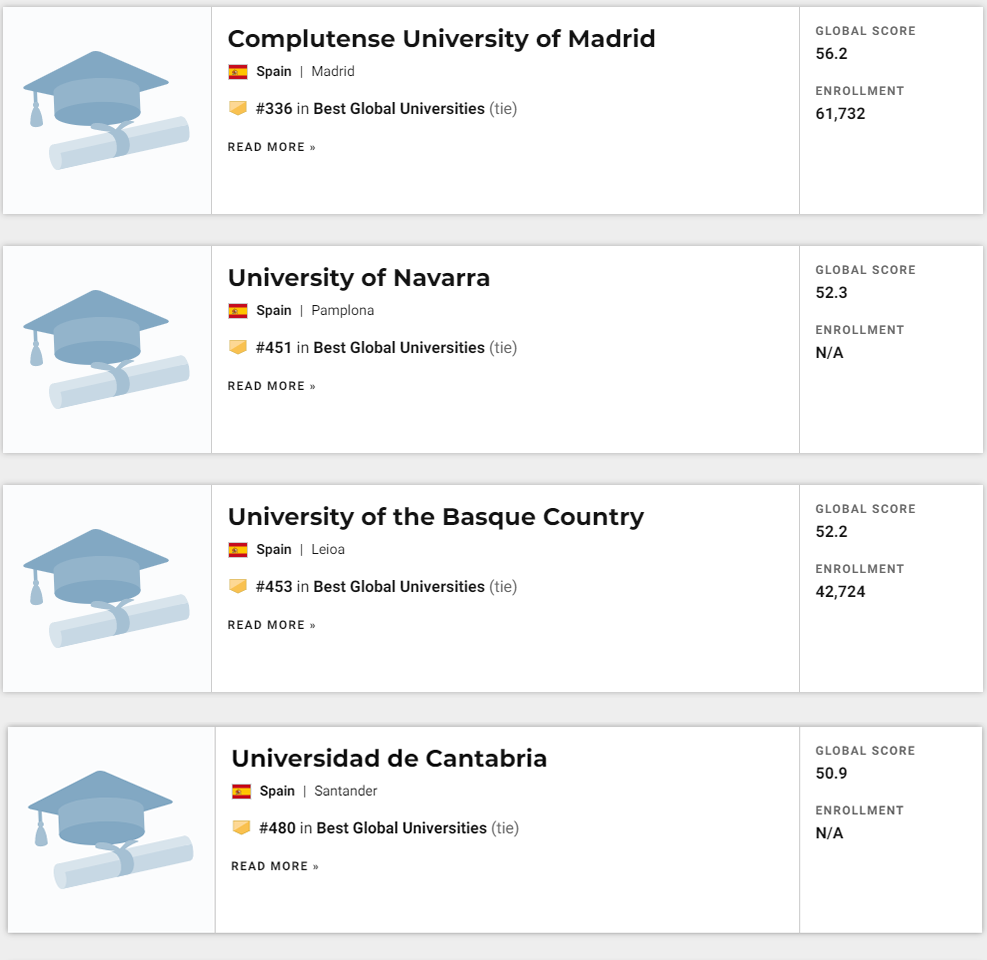Click the Spain flag icon beside Leioa
Viewport: 987px width, 960px height.
238,550
